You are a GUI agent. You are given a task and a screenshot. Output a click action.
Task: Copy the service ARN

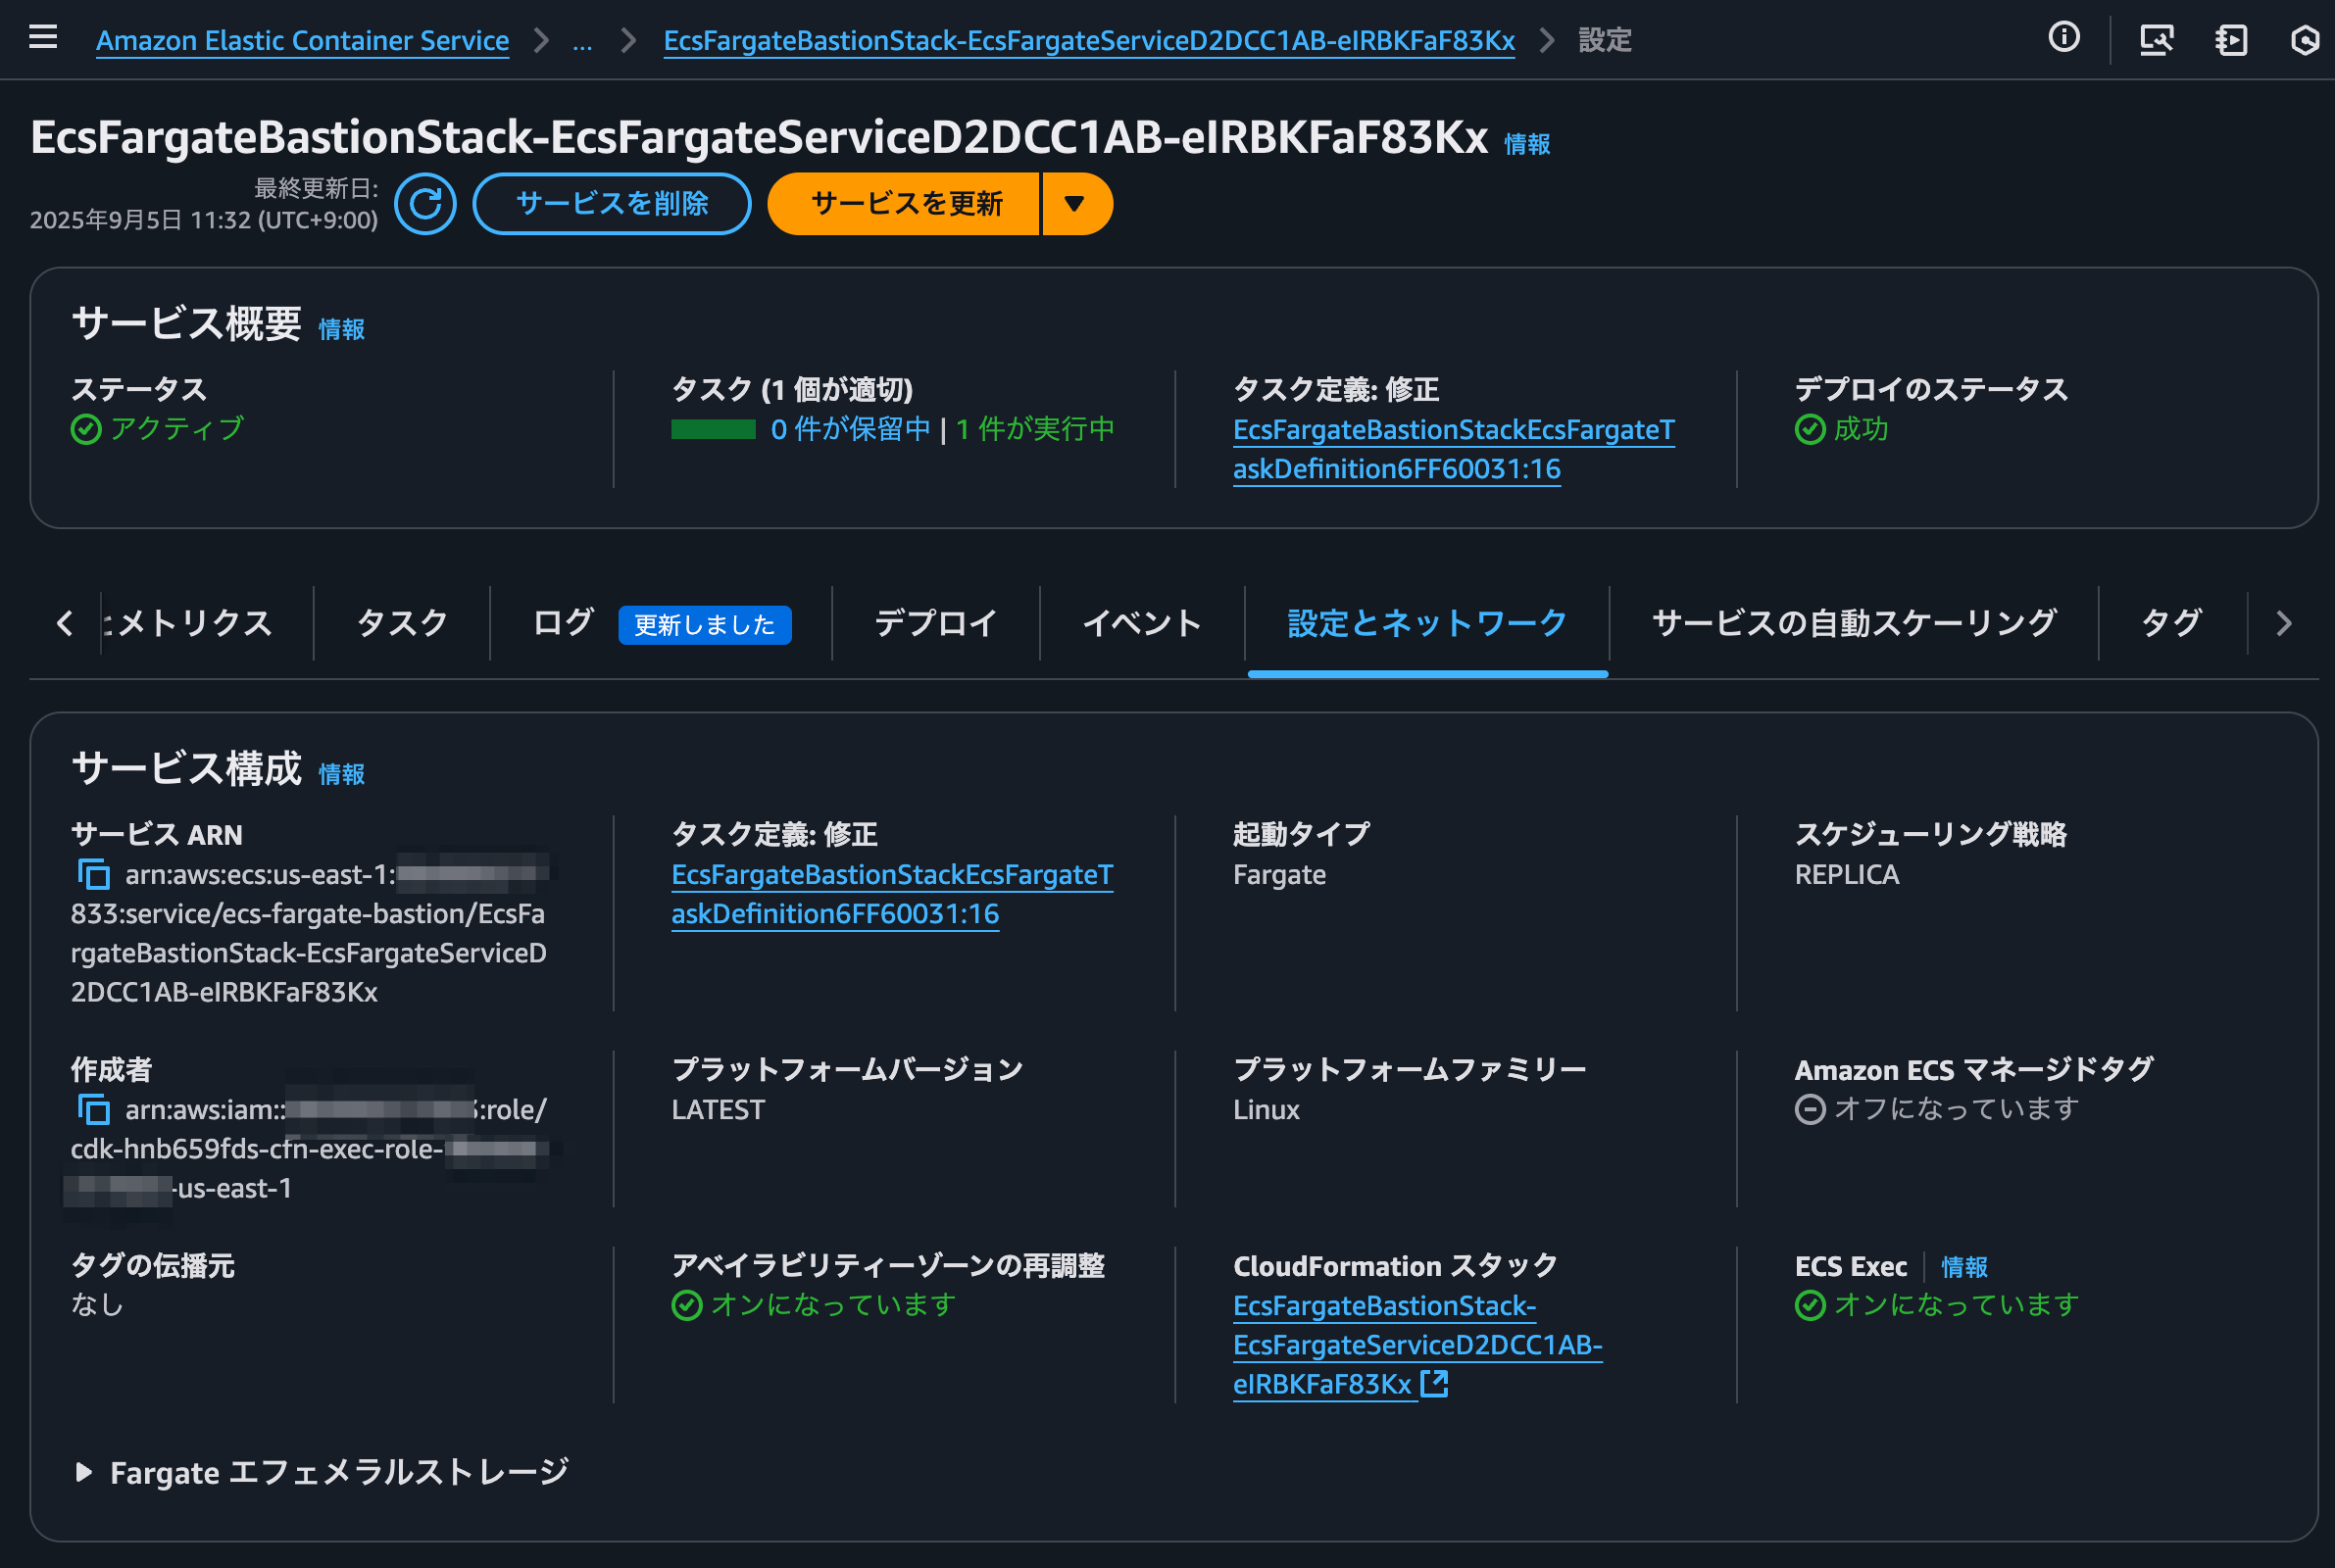[94, 875]
